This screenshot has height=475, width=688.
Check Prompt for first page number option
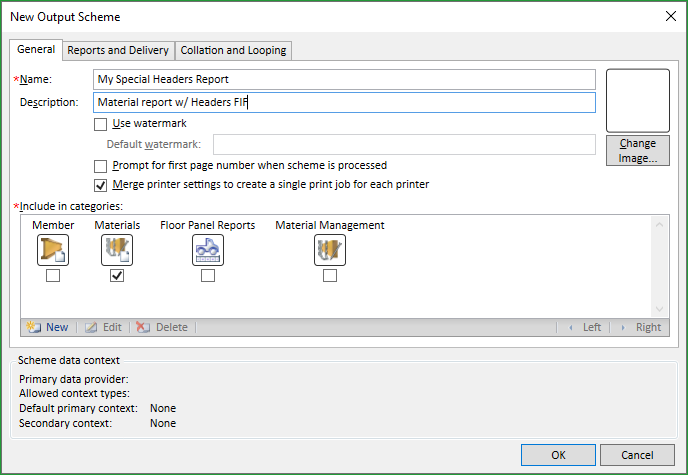tap(100, 166)
